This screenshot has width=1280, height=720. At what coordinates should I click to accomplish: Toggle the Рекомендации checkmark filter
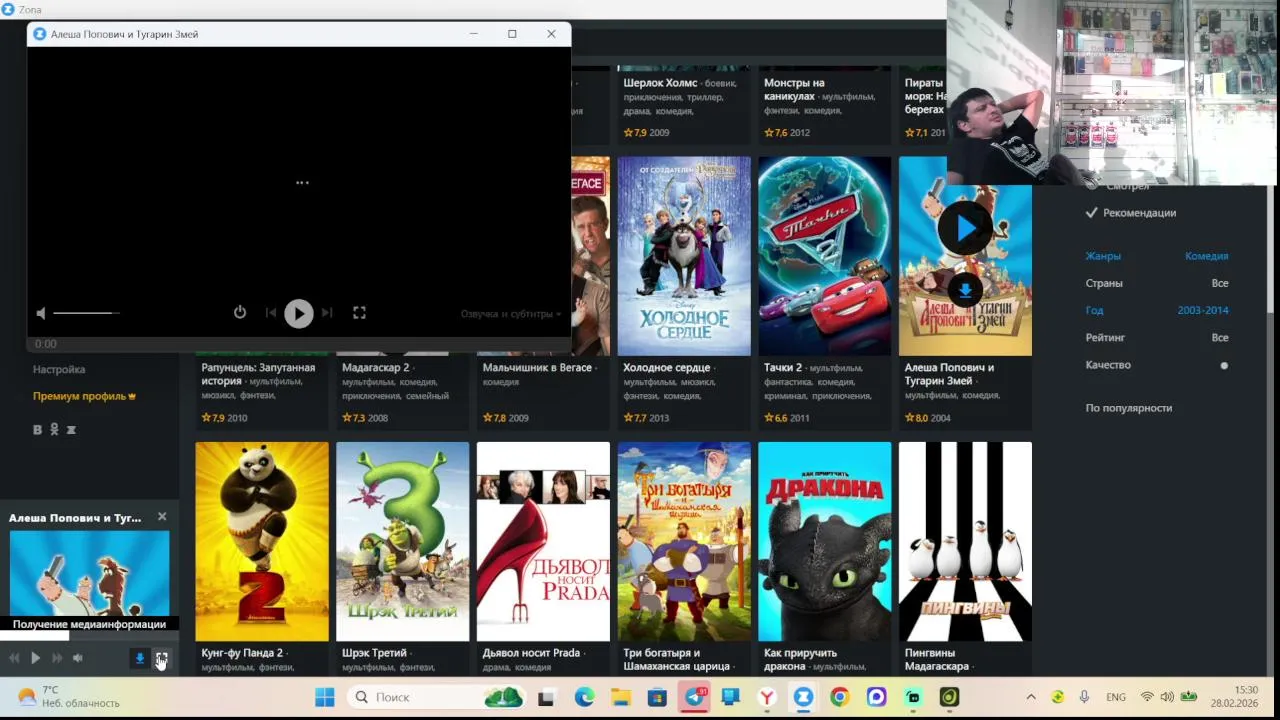(1131, 213)
